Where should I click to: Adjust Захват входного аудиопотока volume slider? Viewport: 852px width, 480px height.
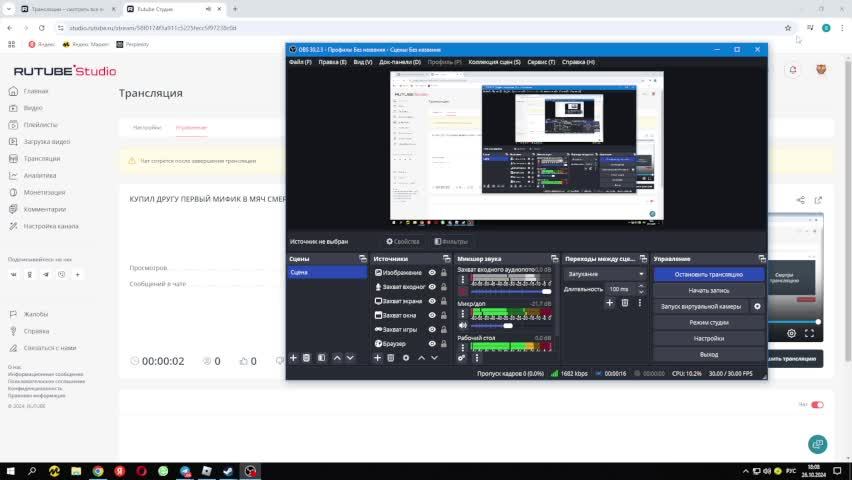pos(511,292)
